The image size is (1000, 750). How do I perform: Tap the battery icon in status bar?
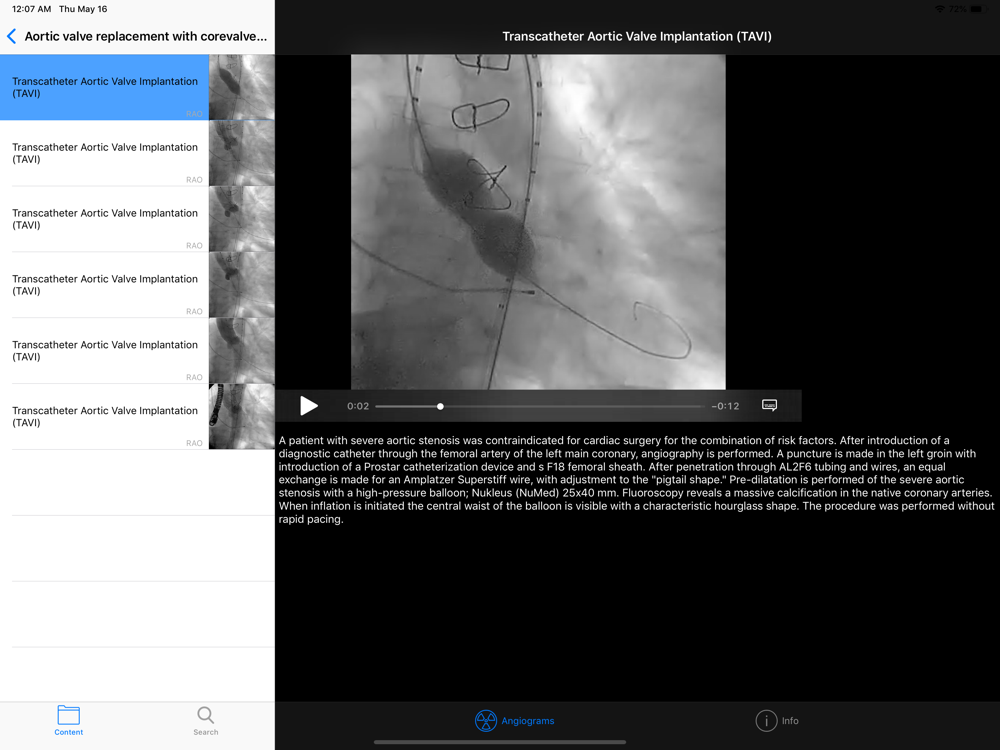click(977, 9)
